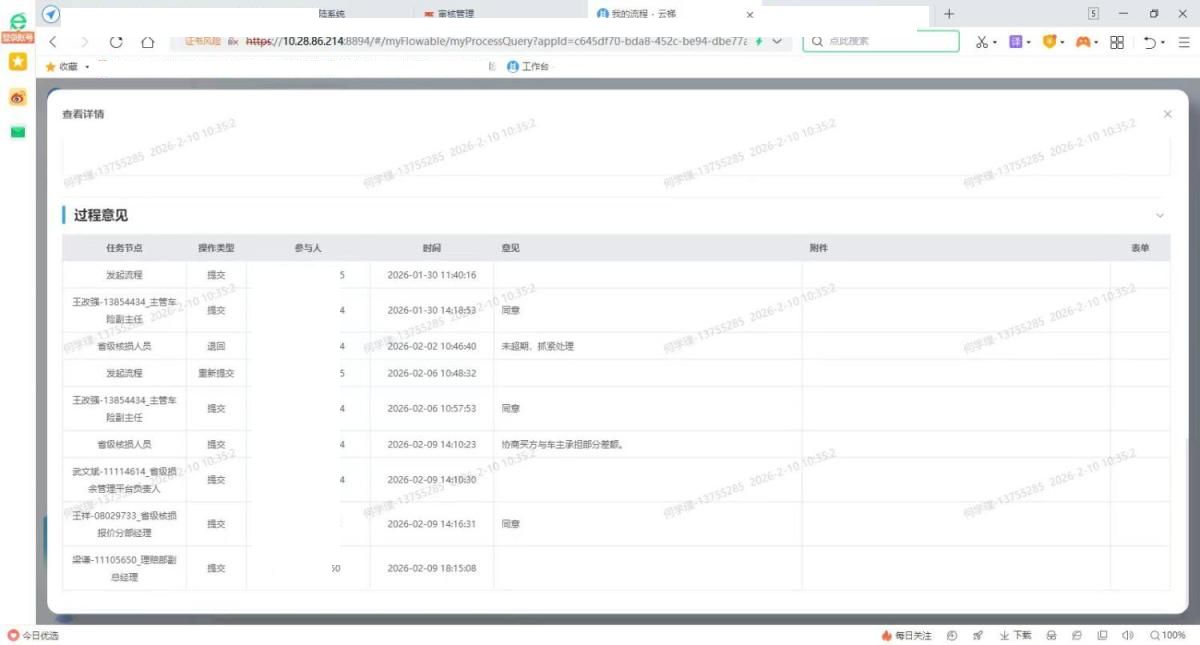The width and height of the screenshot is (1200, 645).
Task: Close the 查看详情 dialog
Action: coord(1167,114)
